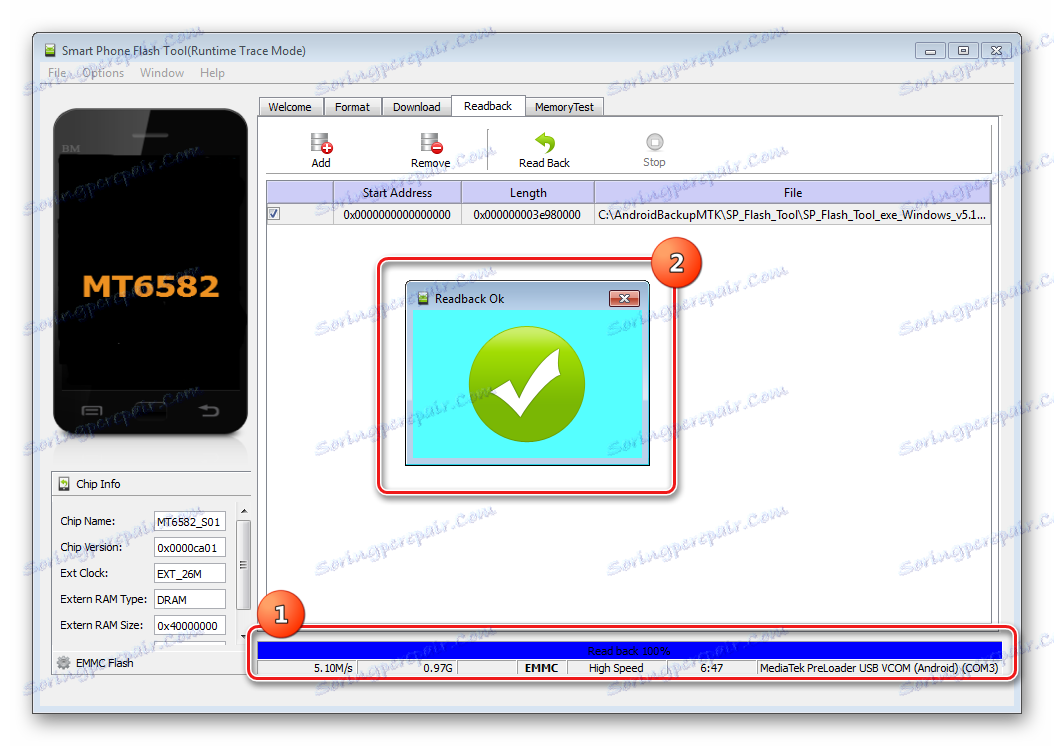This screenshot has width=1054, height=746.
Task: Switch to the Download tab
Action: pyautogui.click(x=417, y=107)
